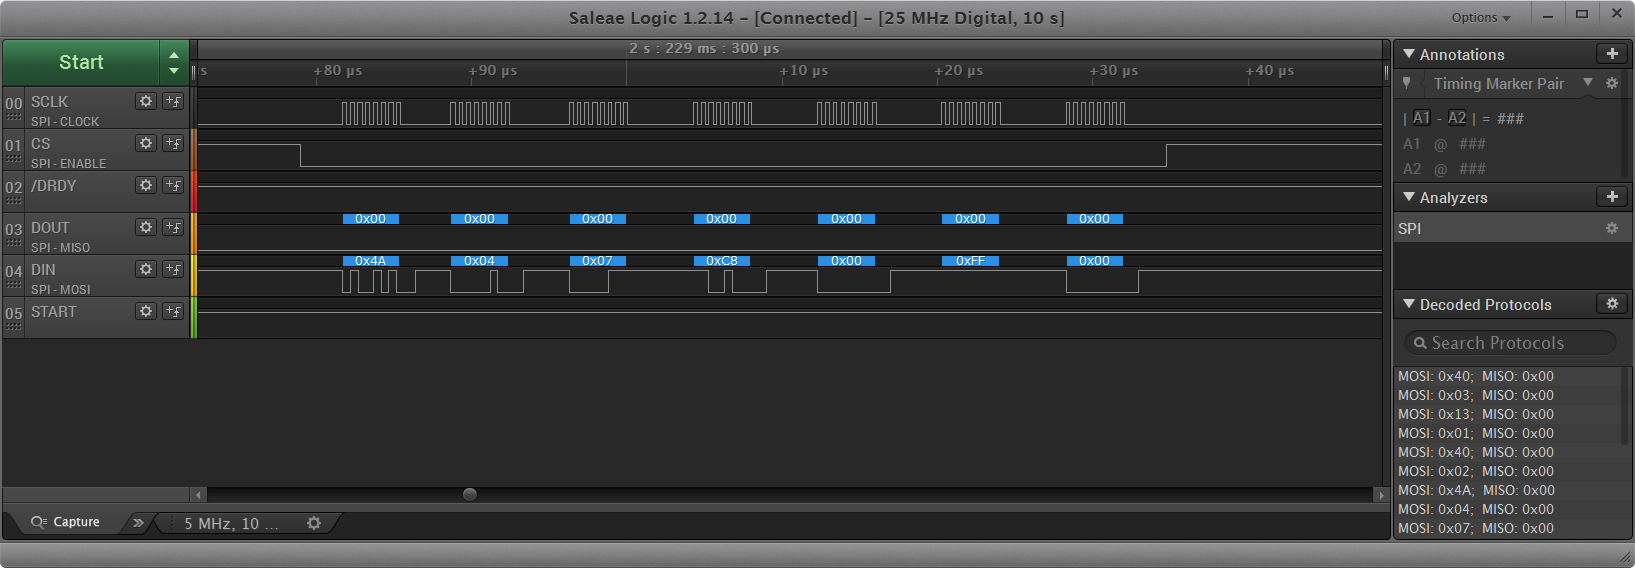Click the red color bar of /DRDY channel

pos(194,191)
